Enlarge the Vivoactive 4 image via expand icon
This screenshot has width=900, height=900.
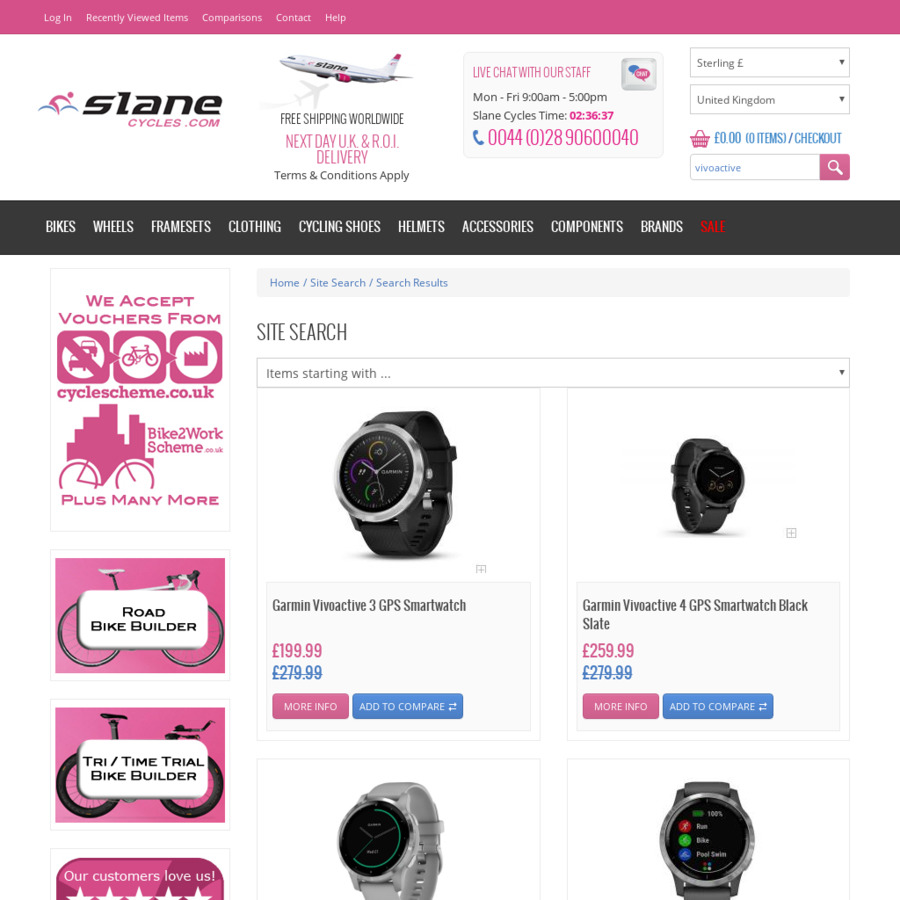click(x=791, y=533)
